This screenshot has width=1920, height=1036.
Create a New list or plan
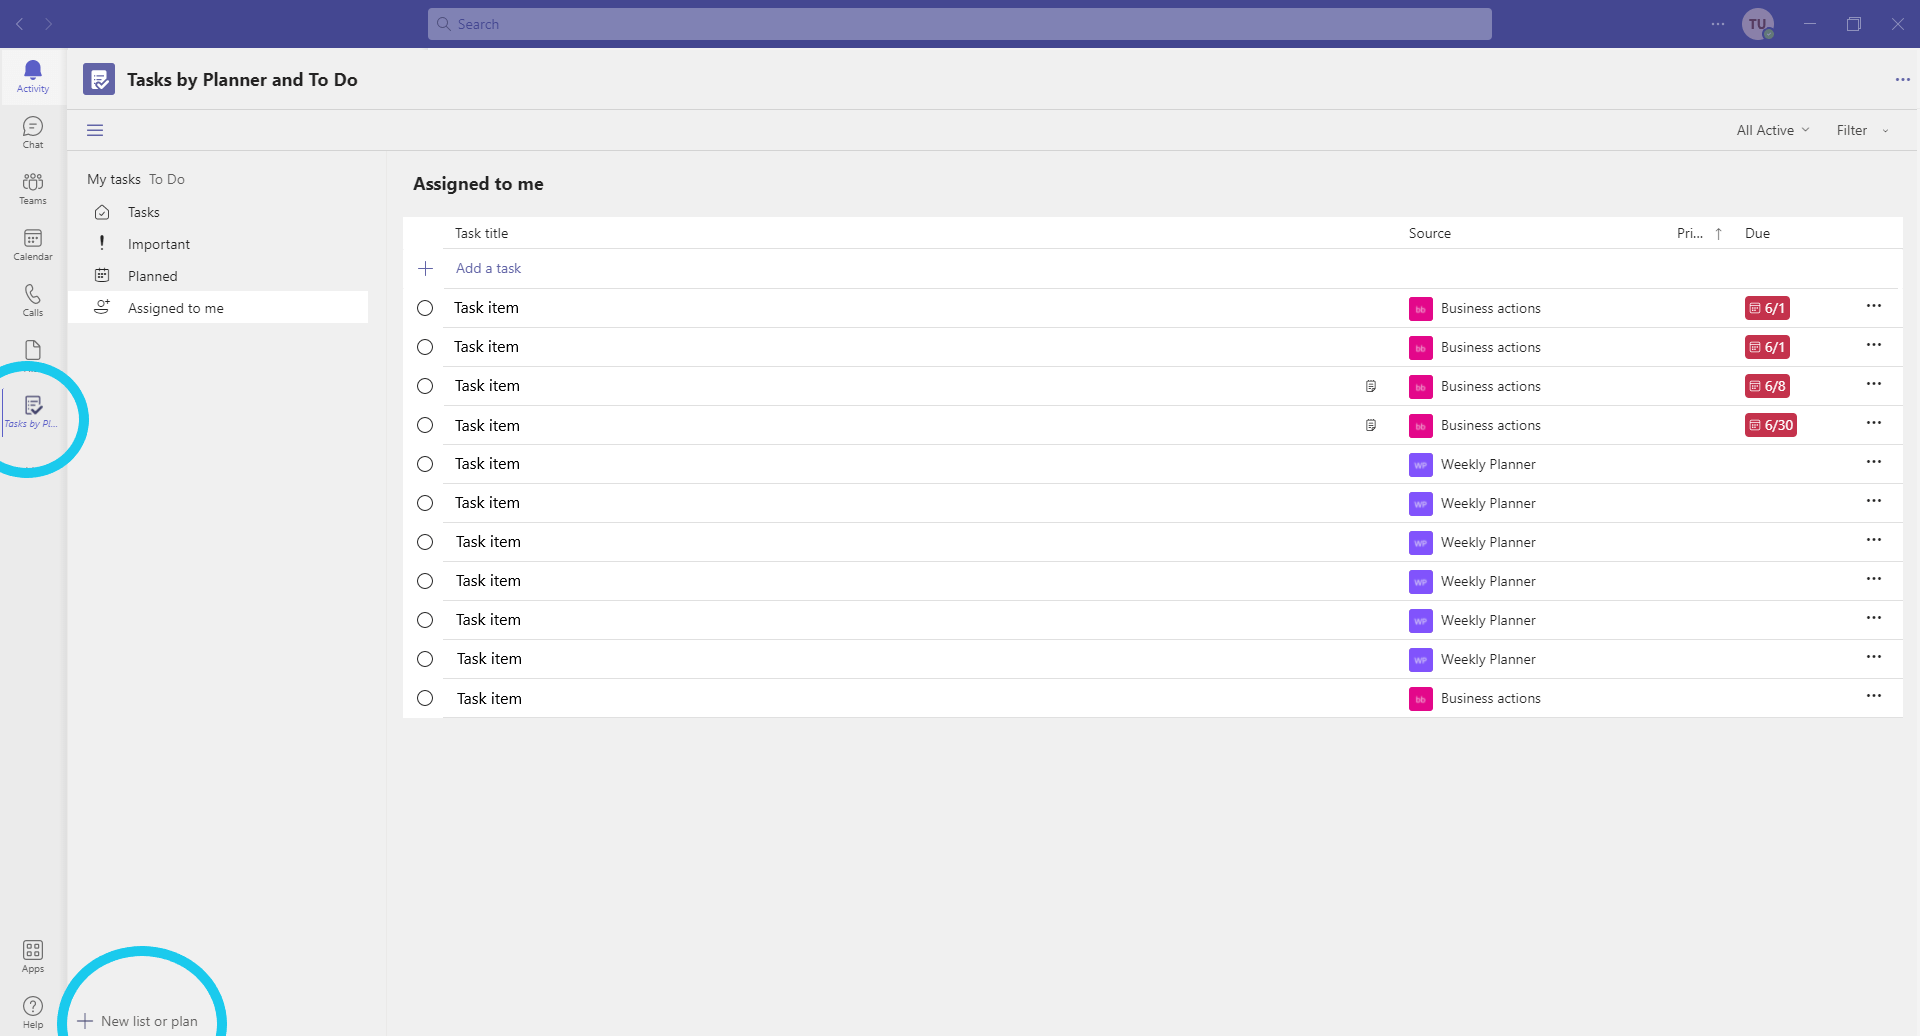pyautogui.click(x=141, y=1021)
